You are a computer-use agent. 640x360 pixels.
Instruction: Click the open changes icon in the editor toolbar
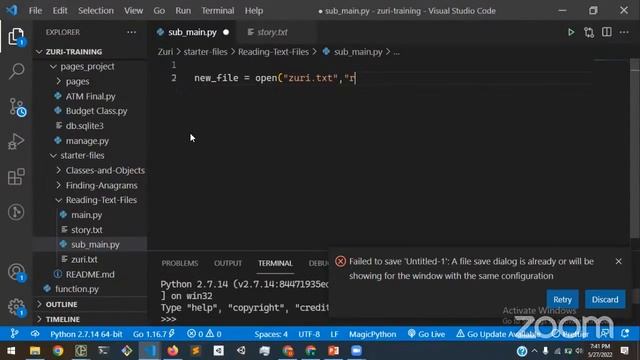[589, 32]
